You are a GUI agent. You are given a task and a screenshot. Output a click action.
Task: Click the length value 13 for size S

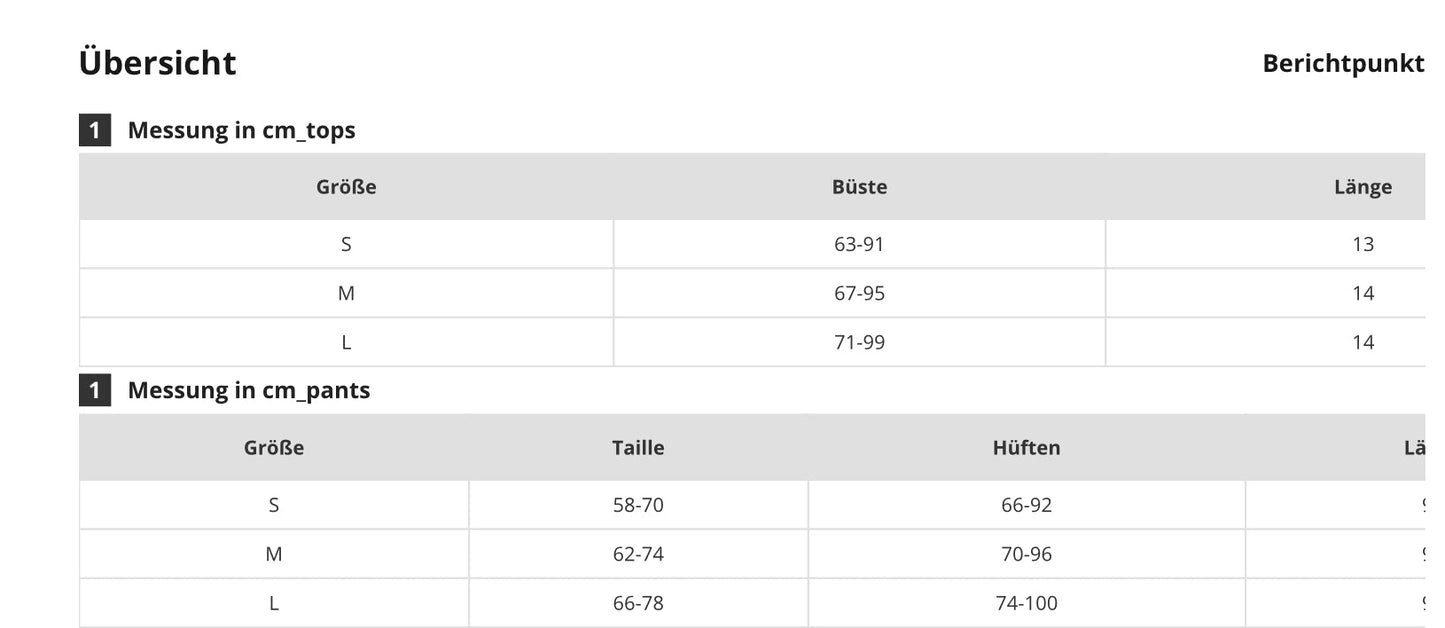[1362, 244]
